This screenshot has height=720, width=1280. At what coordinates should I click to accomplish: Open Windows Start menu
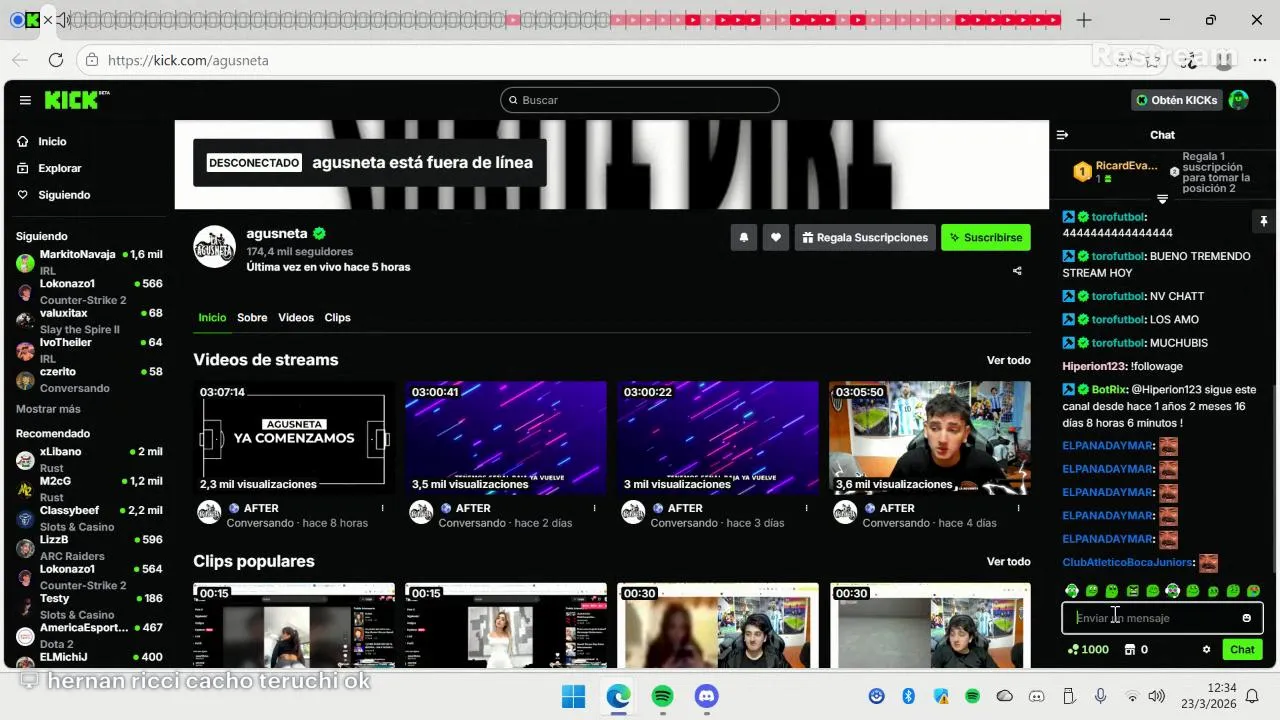tap(573, 696)
